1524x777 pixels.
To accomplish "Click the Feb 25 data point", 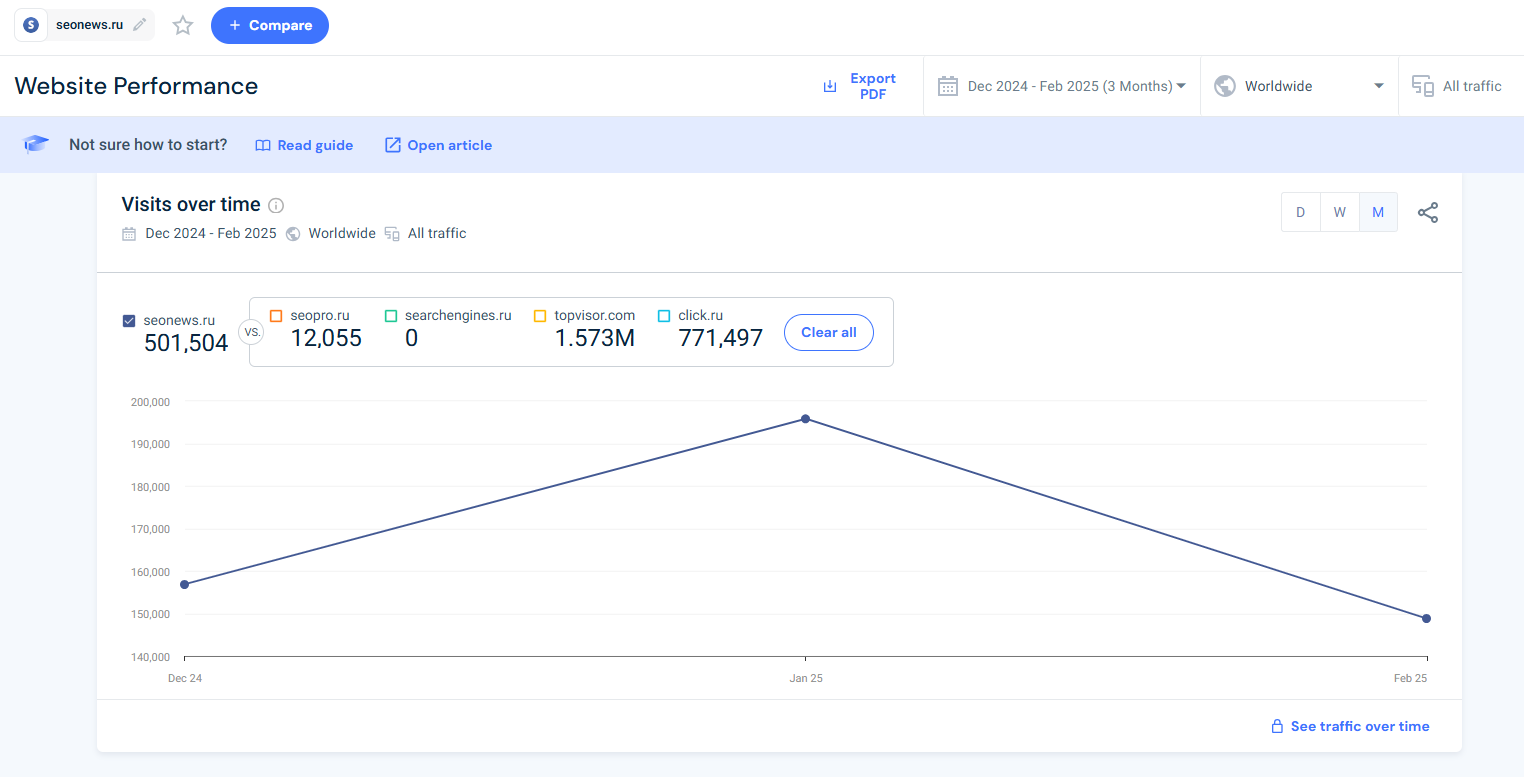I will pos(1426,618).
